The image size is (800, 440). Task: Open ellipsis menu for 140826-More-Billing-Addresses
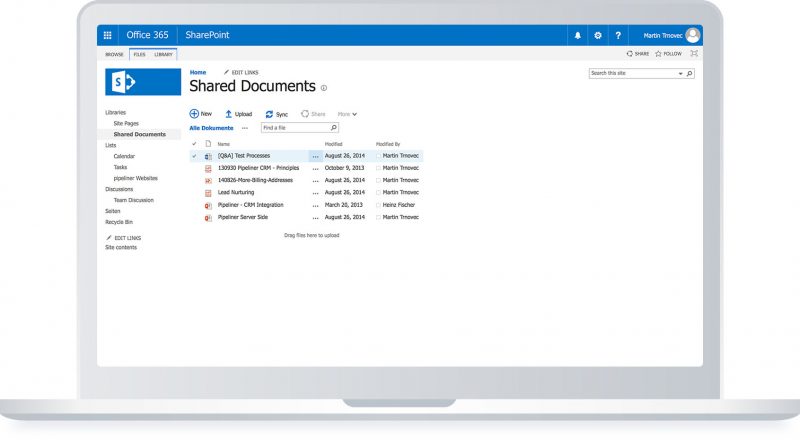click(315, 181)
